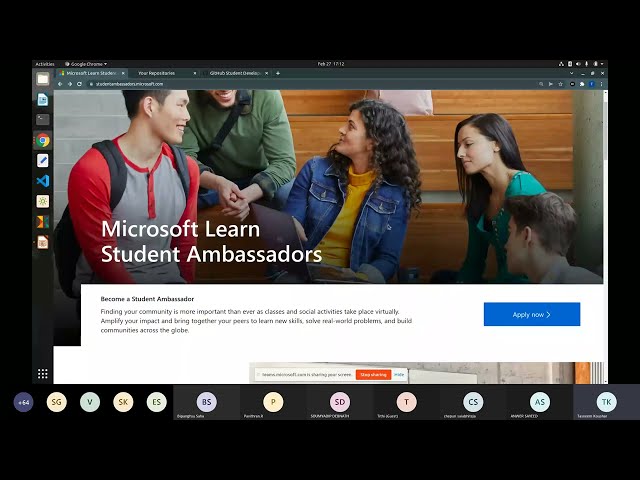Show applications grid in dock
Screen dimensions: 640x480
(x=42, y=373)
